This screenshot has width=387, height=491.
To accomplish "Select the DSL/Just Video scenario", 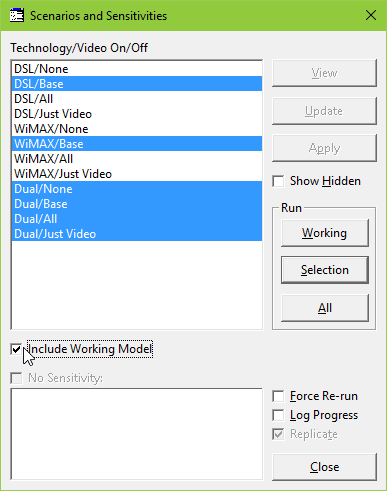I will click(x=137, y=114).
